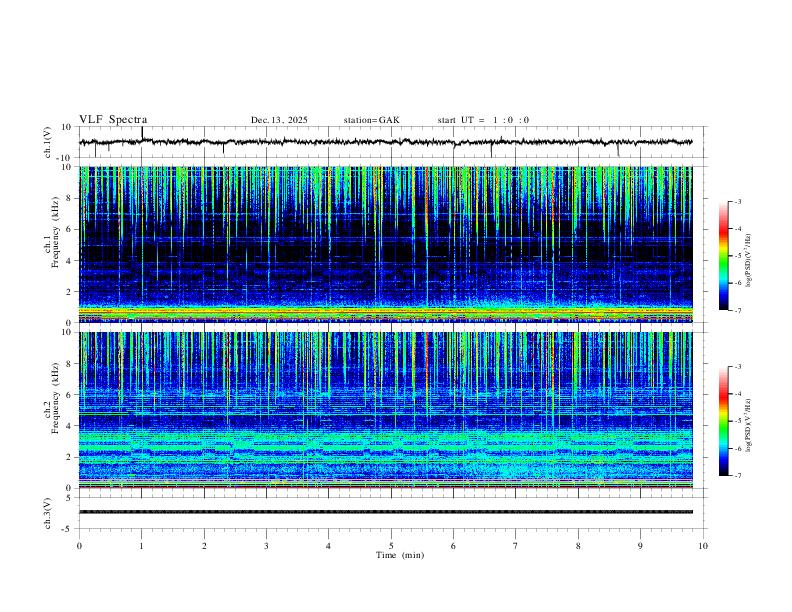Click time axis tick label "1"

tap(141, 546)
